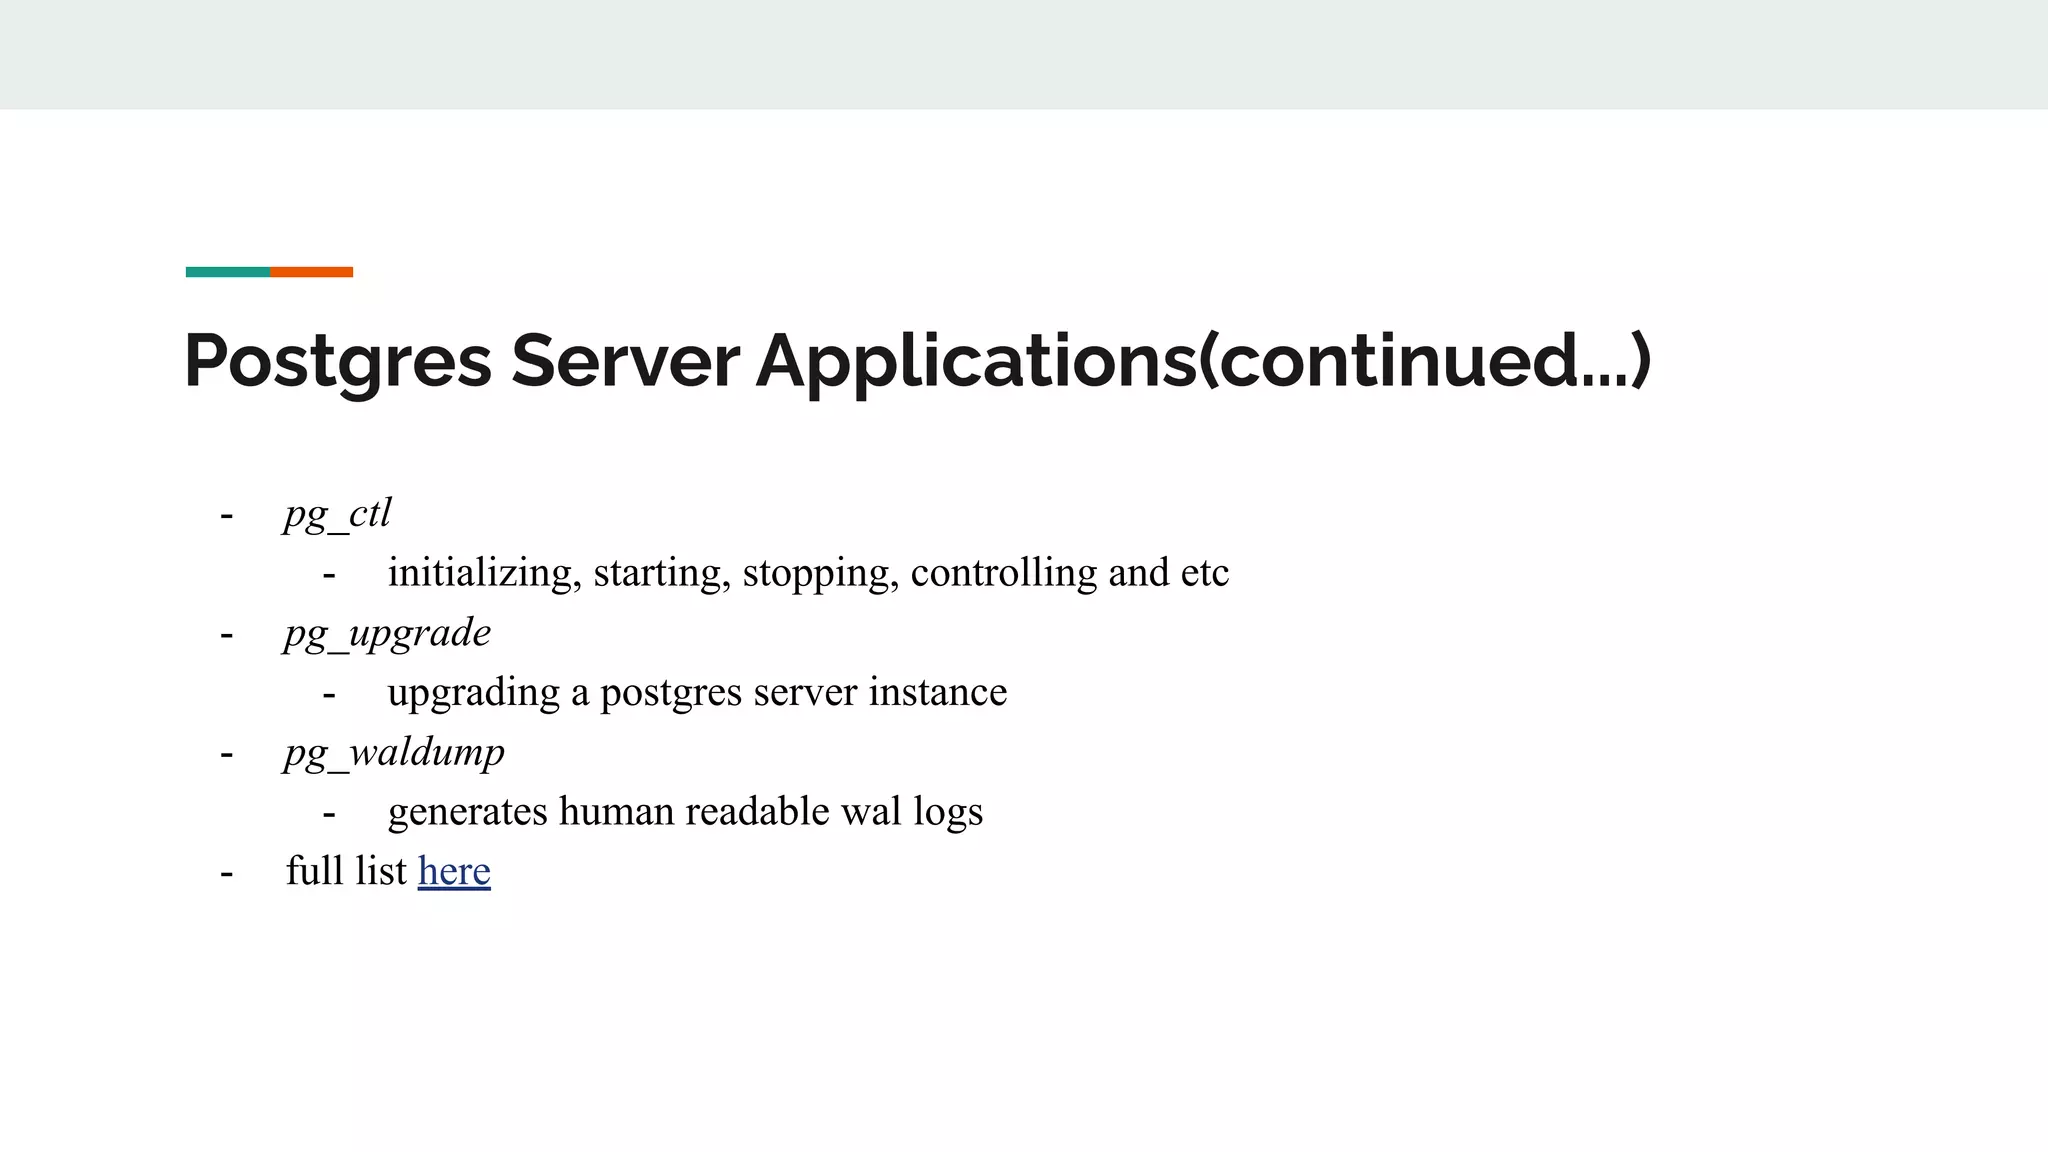Image resolution: width=2048 pixels, height=1152 pixels.
Task: Click 'upgrading a postgres server instance' line
Action: (x=697, y=693)
